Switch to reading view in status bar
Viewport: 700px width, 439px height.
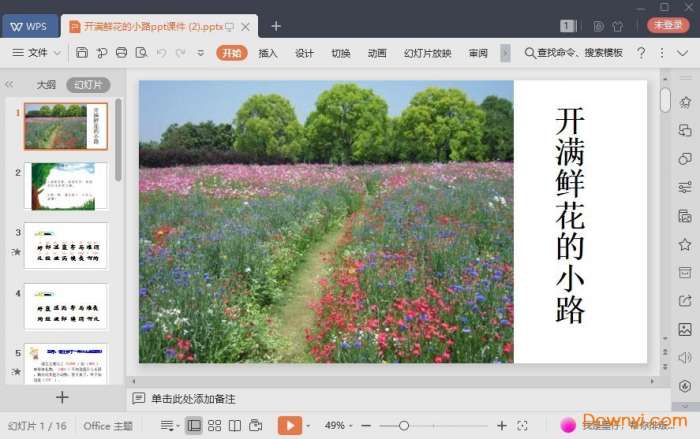point(234,426)
